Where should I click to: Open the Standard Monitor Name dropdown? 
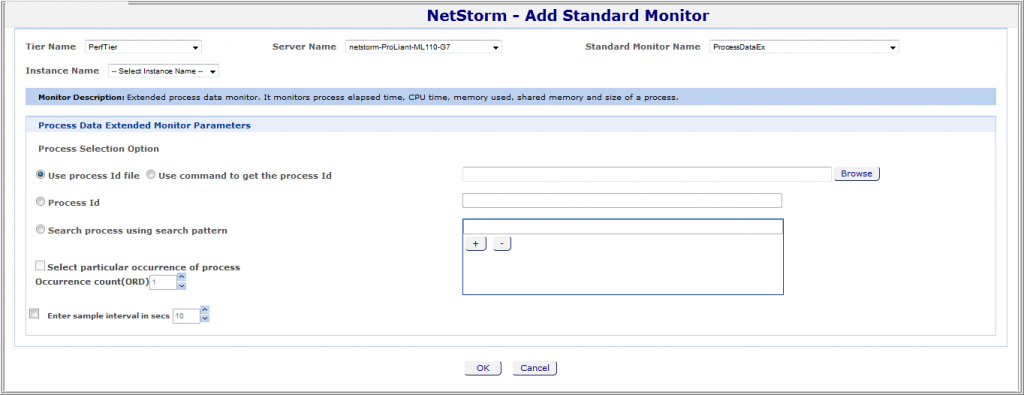(x=804, y=47)
